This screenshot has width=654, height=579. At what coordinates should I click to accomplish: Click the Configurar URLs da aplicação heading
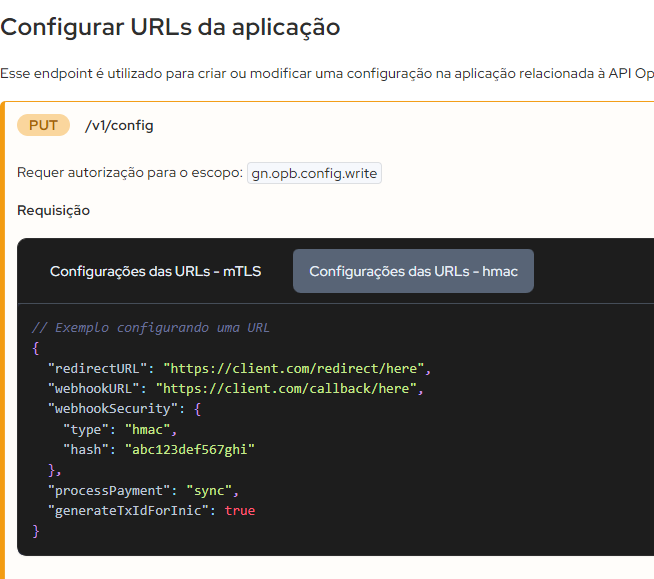click(x=170, y=27)
